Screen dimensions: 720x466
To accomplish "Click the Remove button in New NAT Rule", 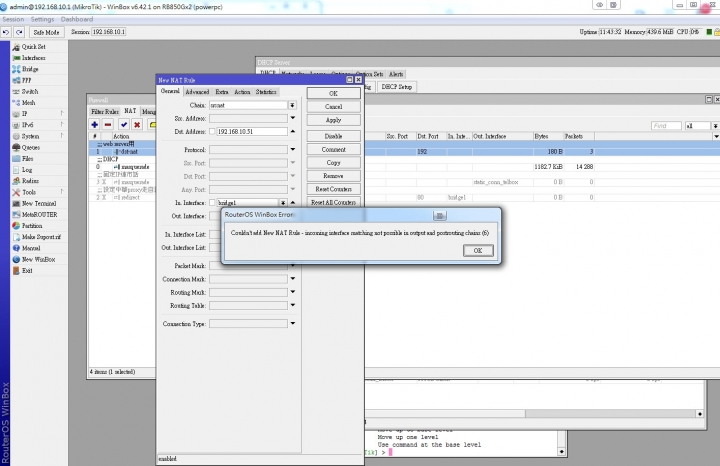I will click(333, 176).
